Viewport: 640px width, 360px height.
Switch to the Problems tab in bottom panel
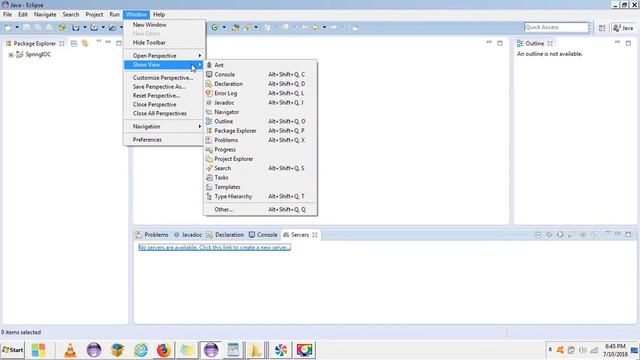click(152, 235)
